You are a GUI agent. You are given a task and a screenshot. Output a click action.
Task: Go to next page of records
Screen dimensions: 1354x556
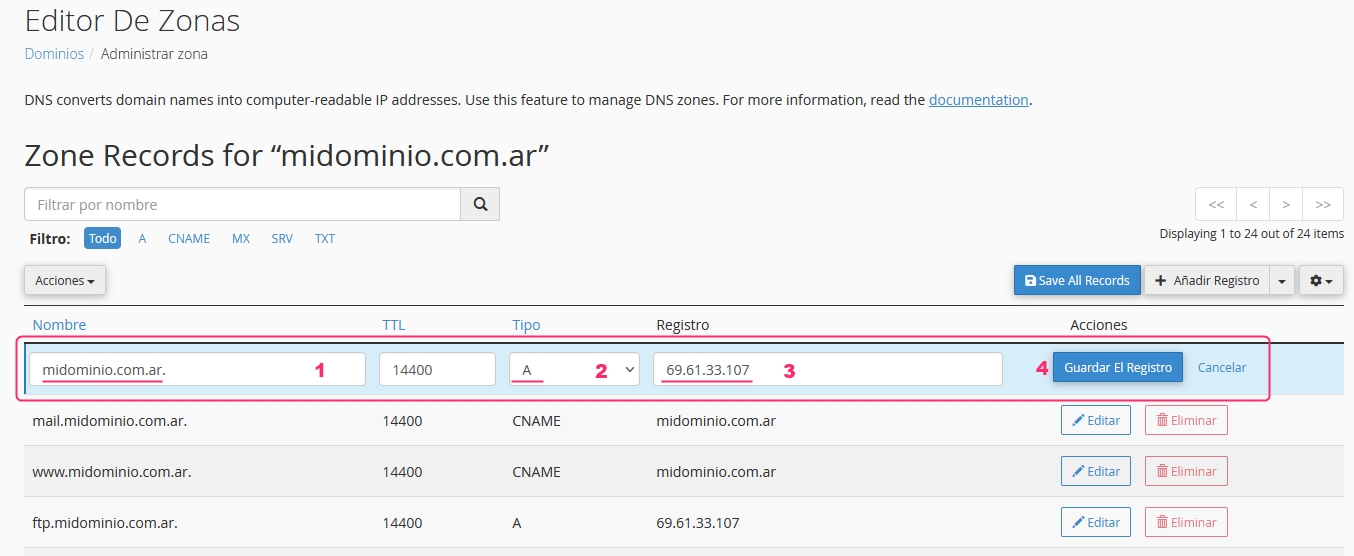[1285, 204]
